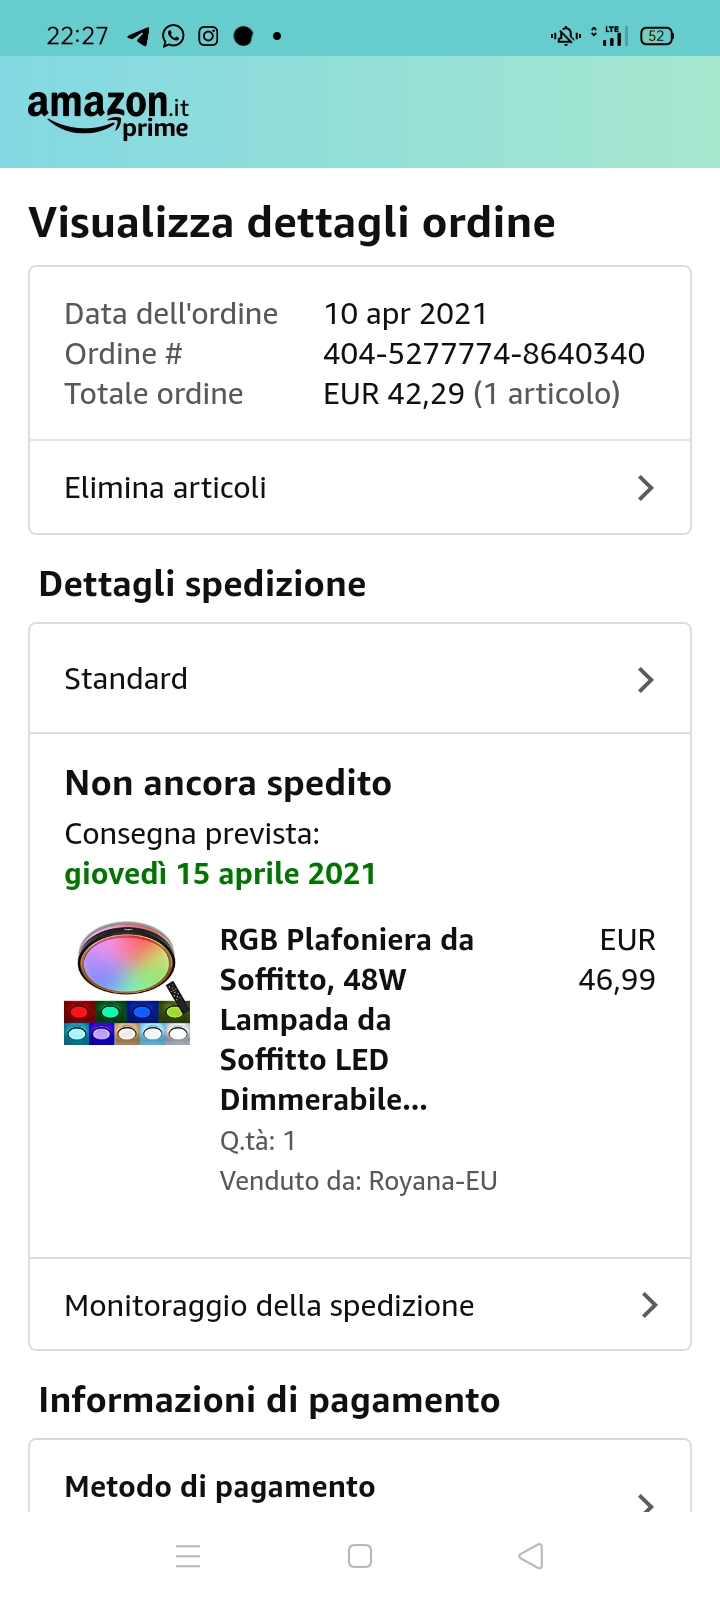Tap the Android recent apps menu icon
Image resolution: width=720 pixels, height=1600 pixels.
[x=188, y=1556]
